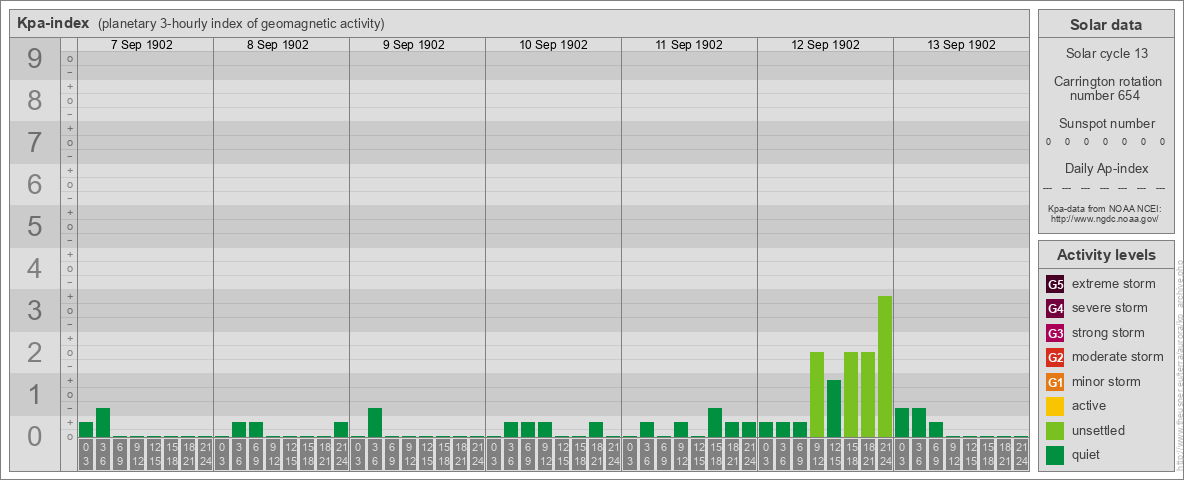Select the 13 Sep 1902 date header

960,45
